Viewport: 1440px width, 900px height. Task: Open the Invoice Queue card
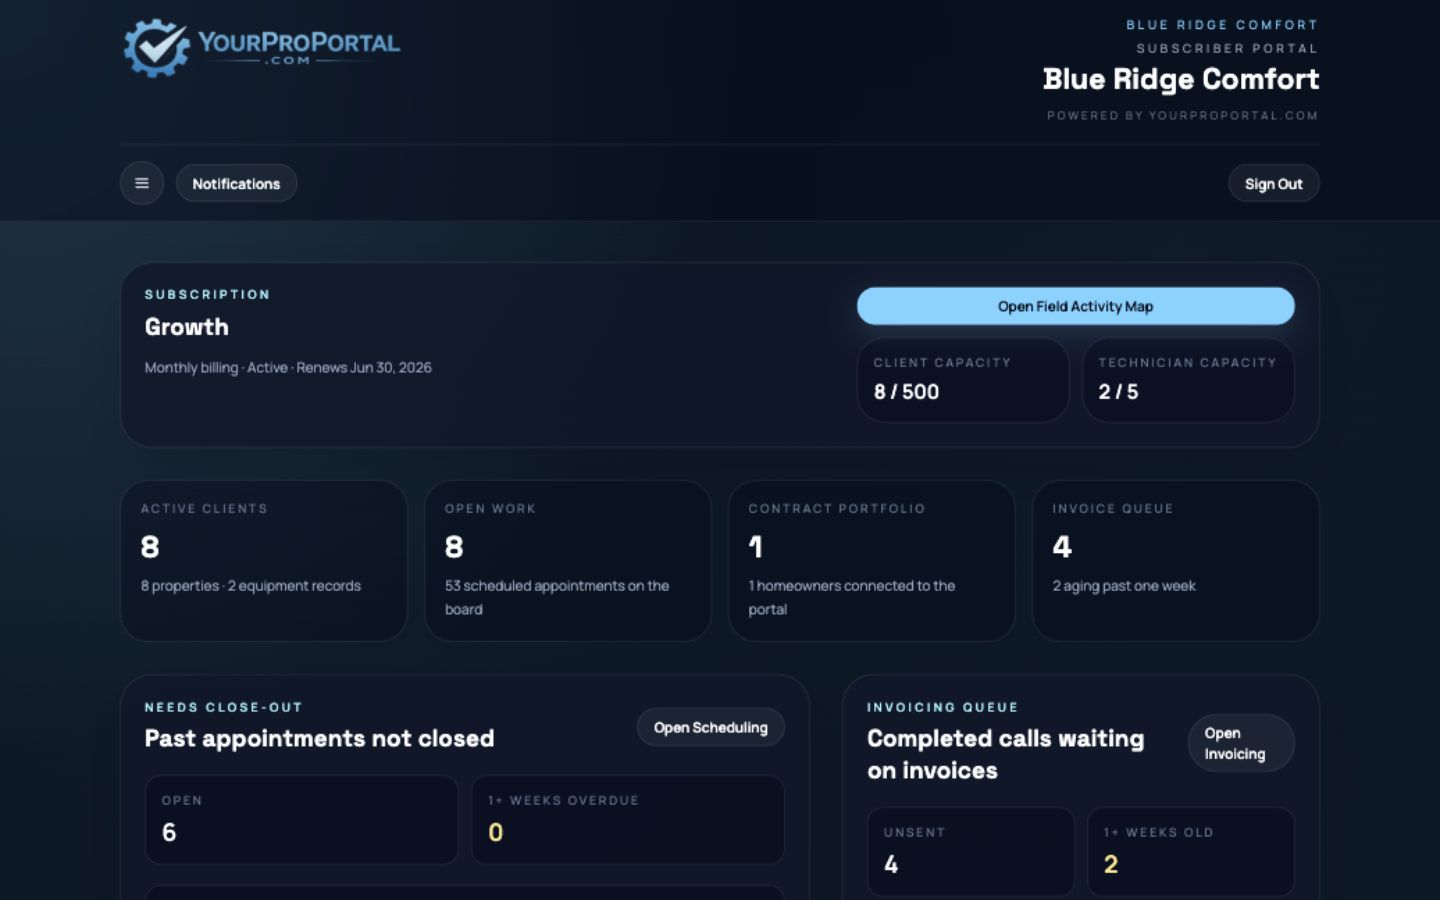point(1176,560)
